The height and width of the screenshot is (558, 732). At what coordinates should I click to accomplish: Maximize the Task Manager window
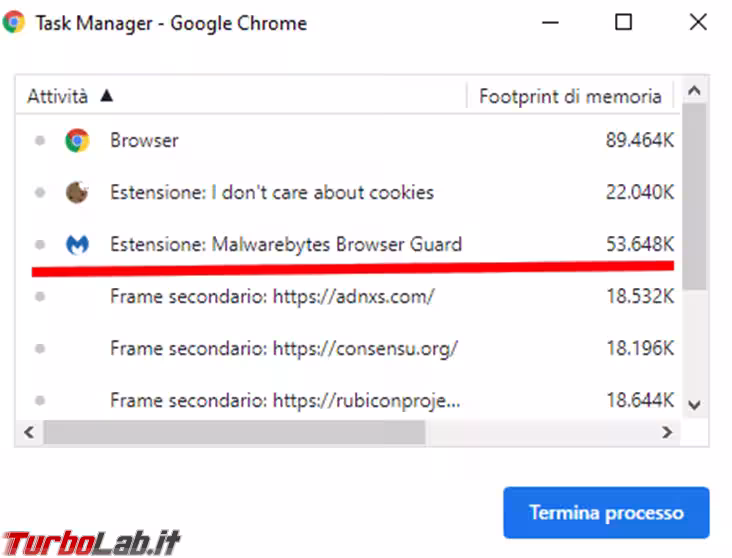pyautogui.click(x=623, y=22)
